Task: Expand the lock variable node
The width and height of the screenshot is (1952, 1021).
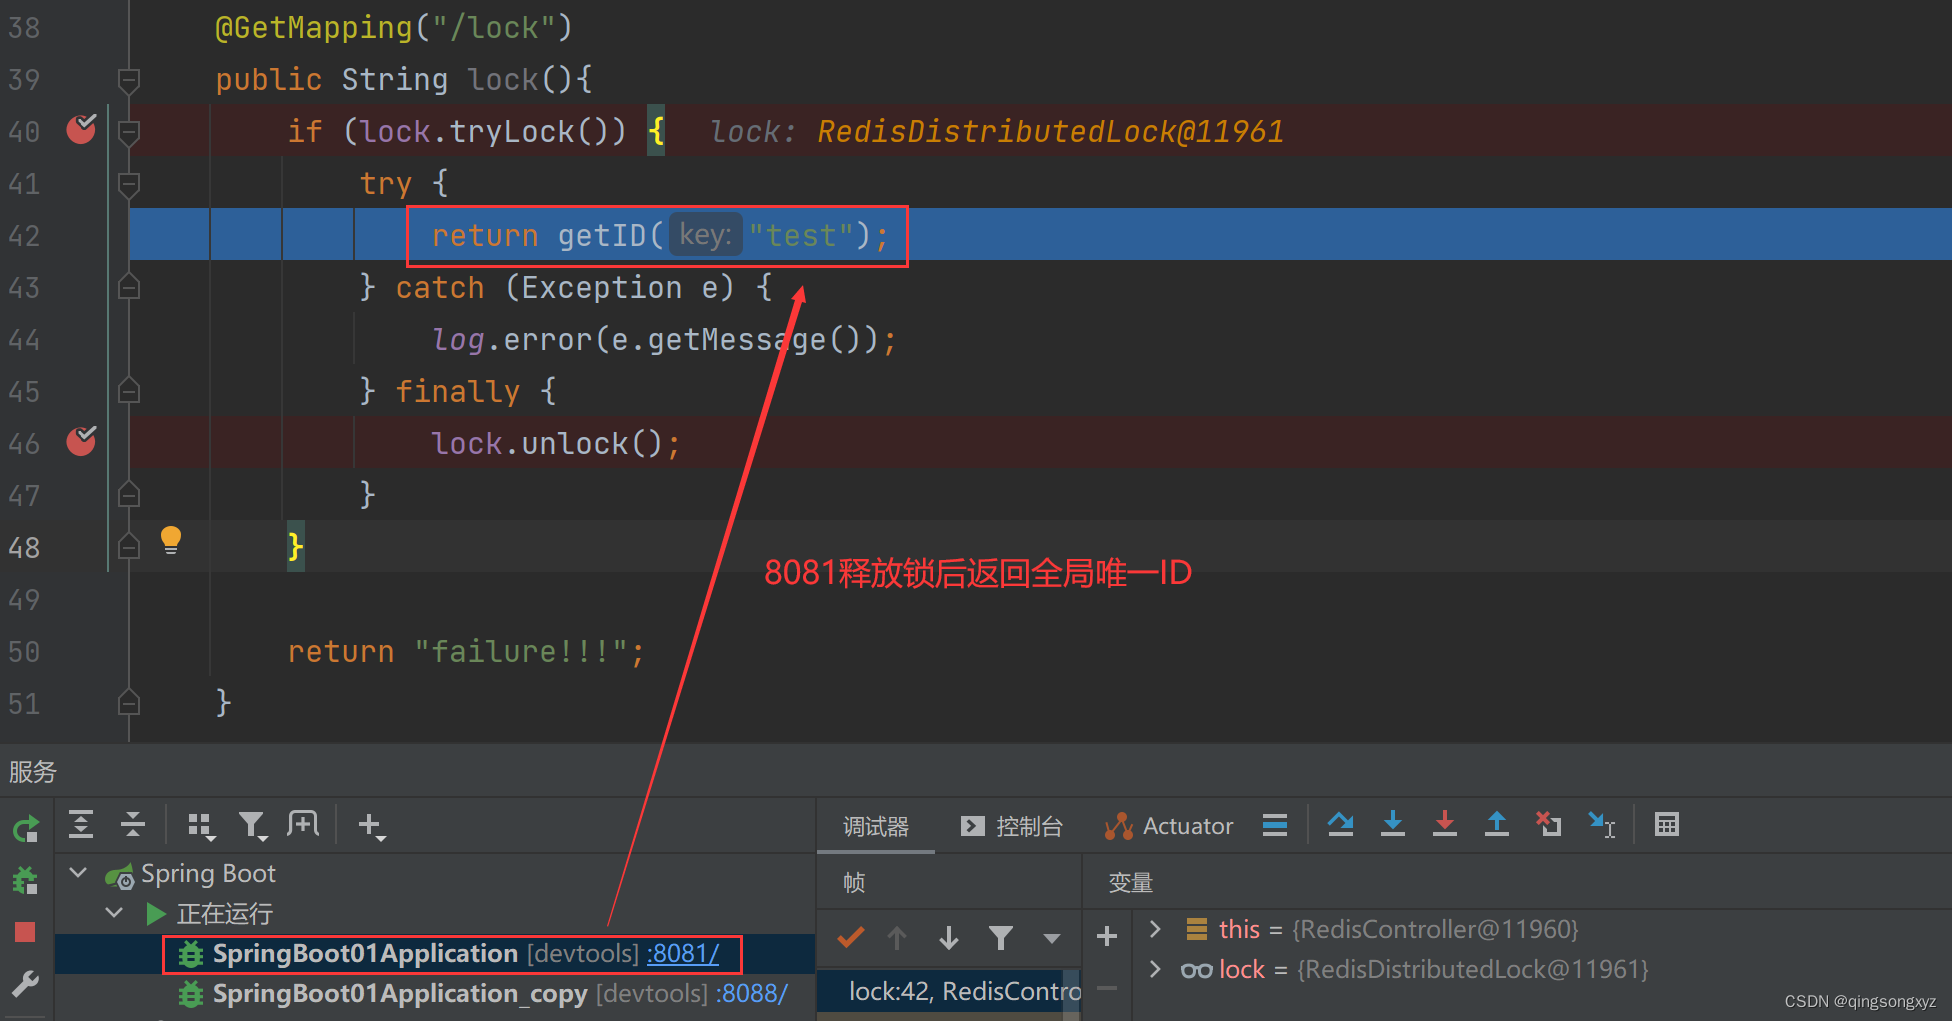Action: click(1155, 969)
